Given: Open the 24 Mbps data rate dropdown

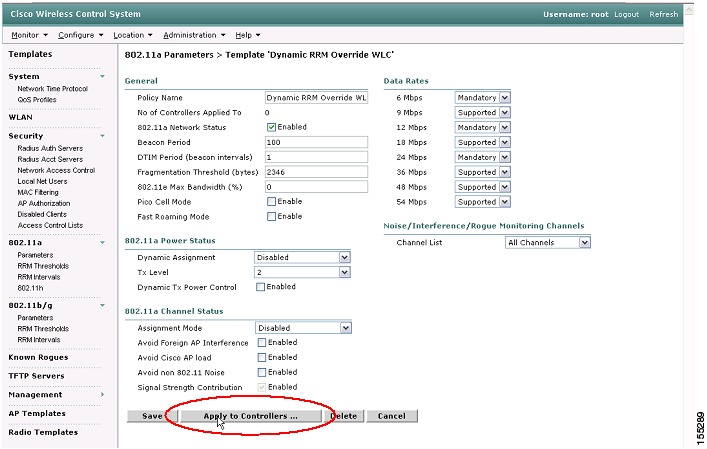Looking at the screenshot, I should pos(482,157).
